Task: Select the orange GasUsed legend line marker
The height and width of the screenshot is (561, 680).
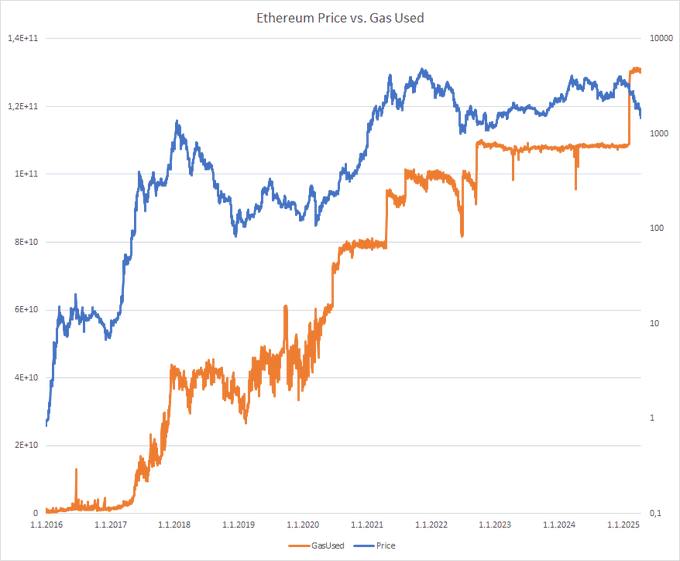Action: click(x=299, y=546)
